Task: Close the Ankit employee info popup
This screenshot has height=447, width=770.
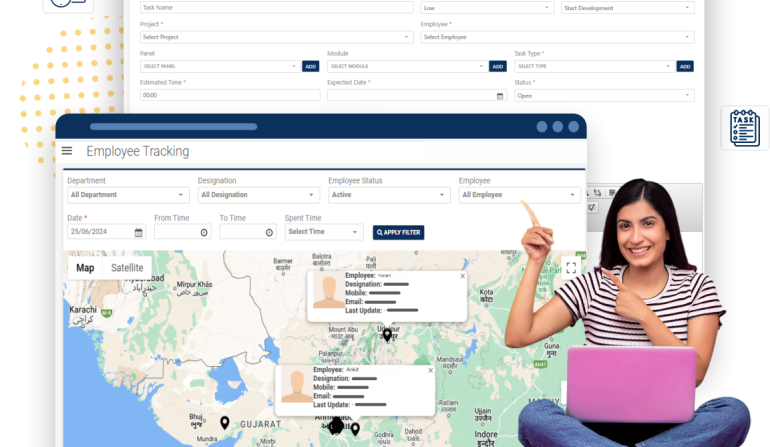Action: (431, 370)
